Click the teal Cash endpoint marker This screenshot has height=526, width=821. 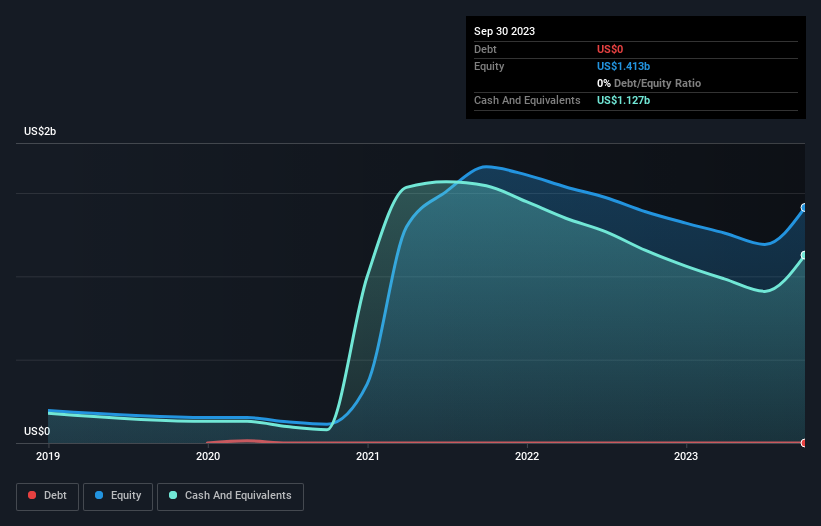[804, 255]
